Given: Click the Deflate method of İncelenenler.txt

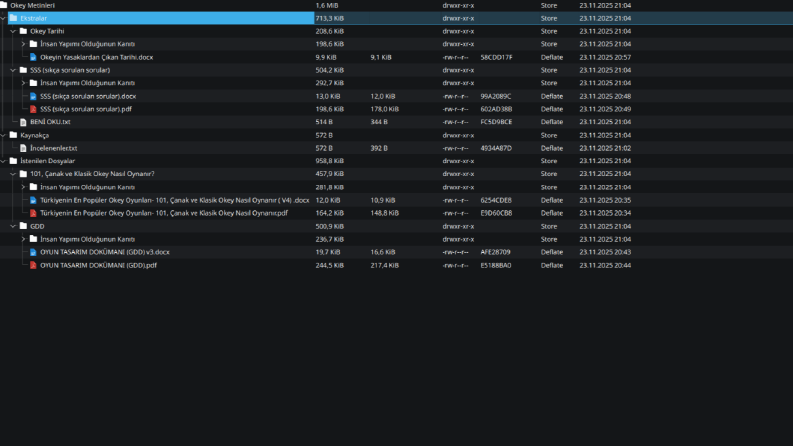Looking at the screenshot, I should point(552,148).
